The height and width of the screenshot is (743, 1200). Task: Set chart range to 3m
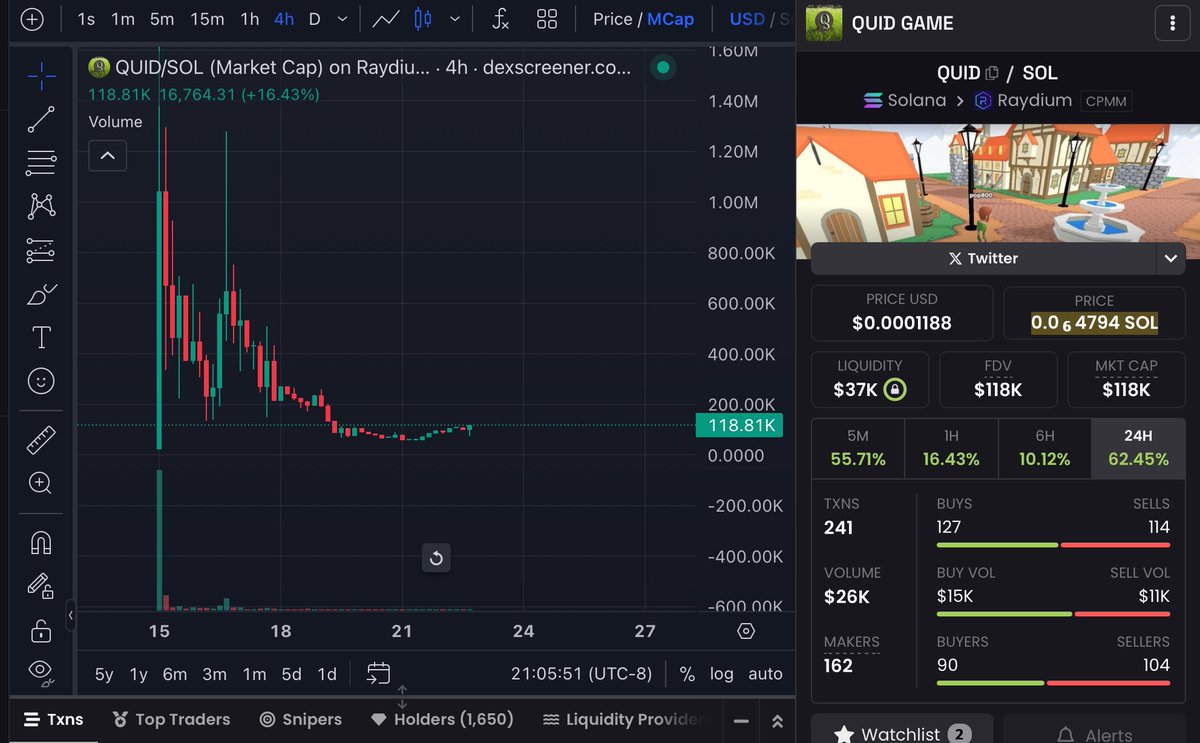(x=215, y=674)
